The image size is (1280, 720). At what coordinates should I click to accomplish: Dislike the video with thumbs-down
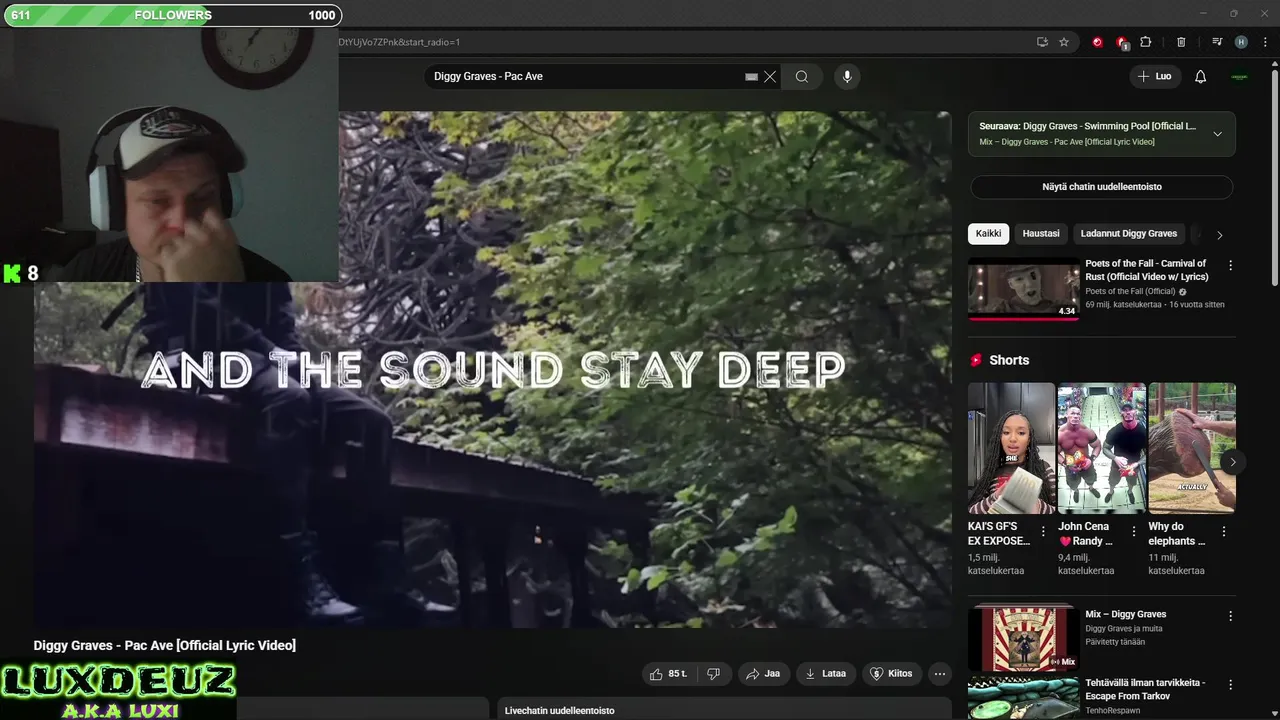[713, 674]
